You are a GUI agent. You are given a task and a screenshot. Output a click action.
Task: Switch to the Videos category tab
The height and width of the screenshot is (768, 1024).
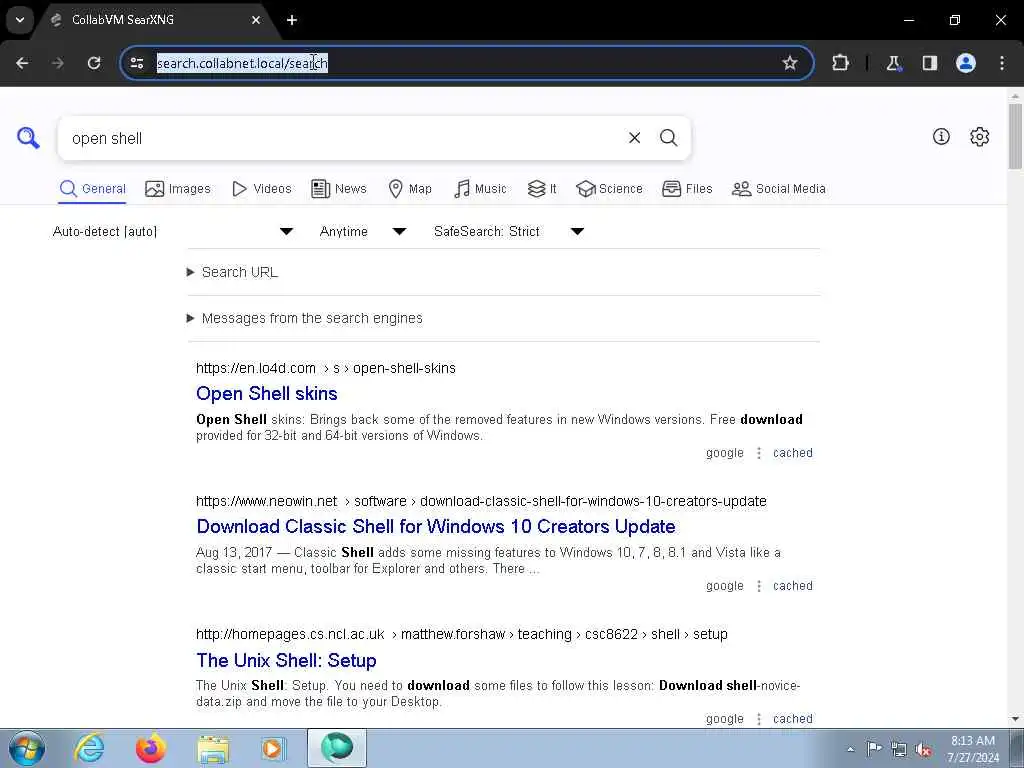[261, 189]
